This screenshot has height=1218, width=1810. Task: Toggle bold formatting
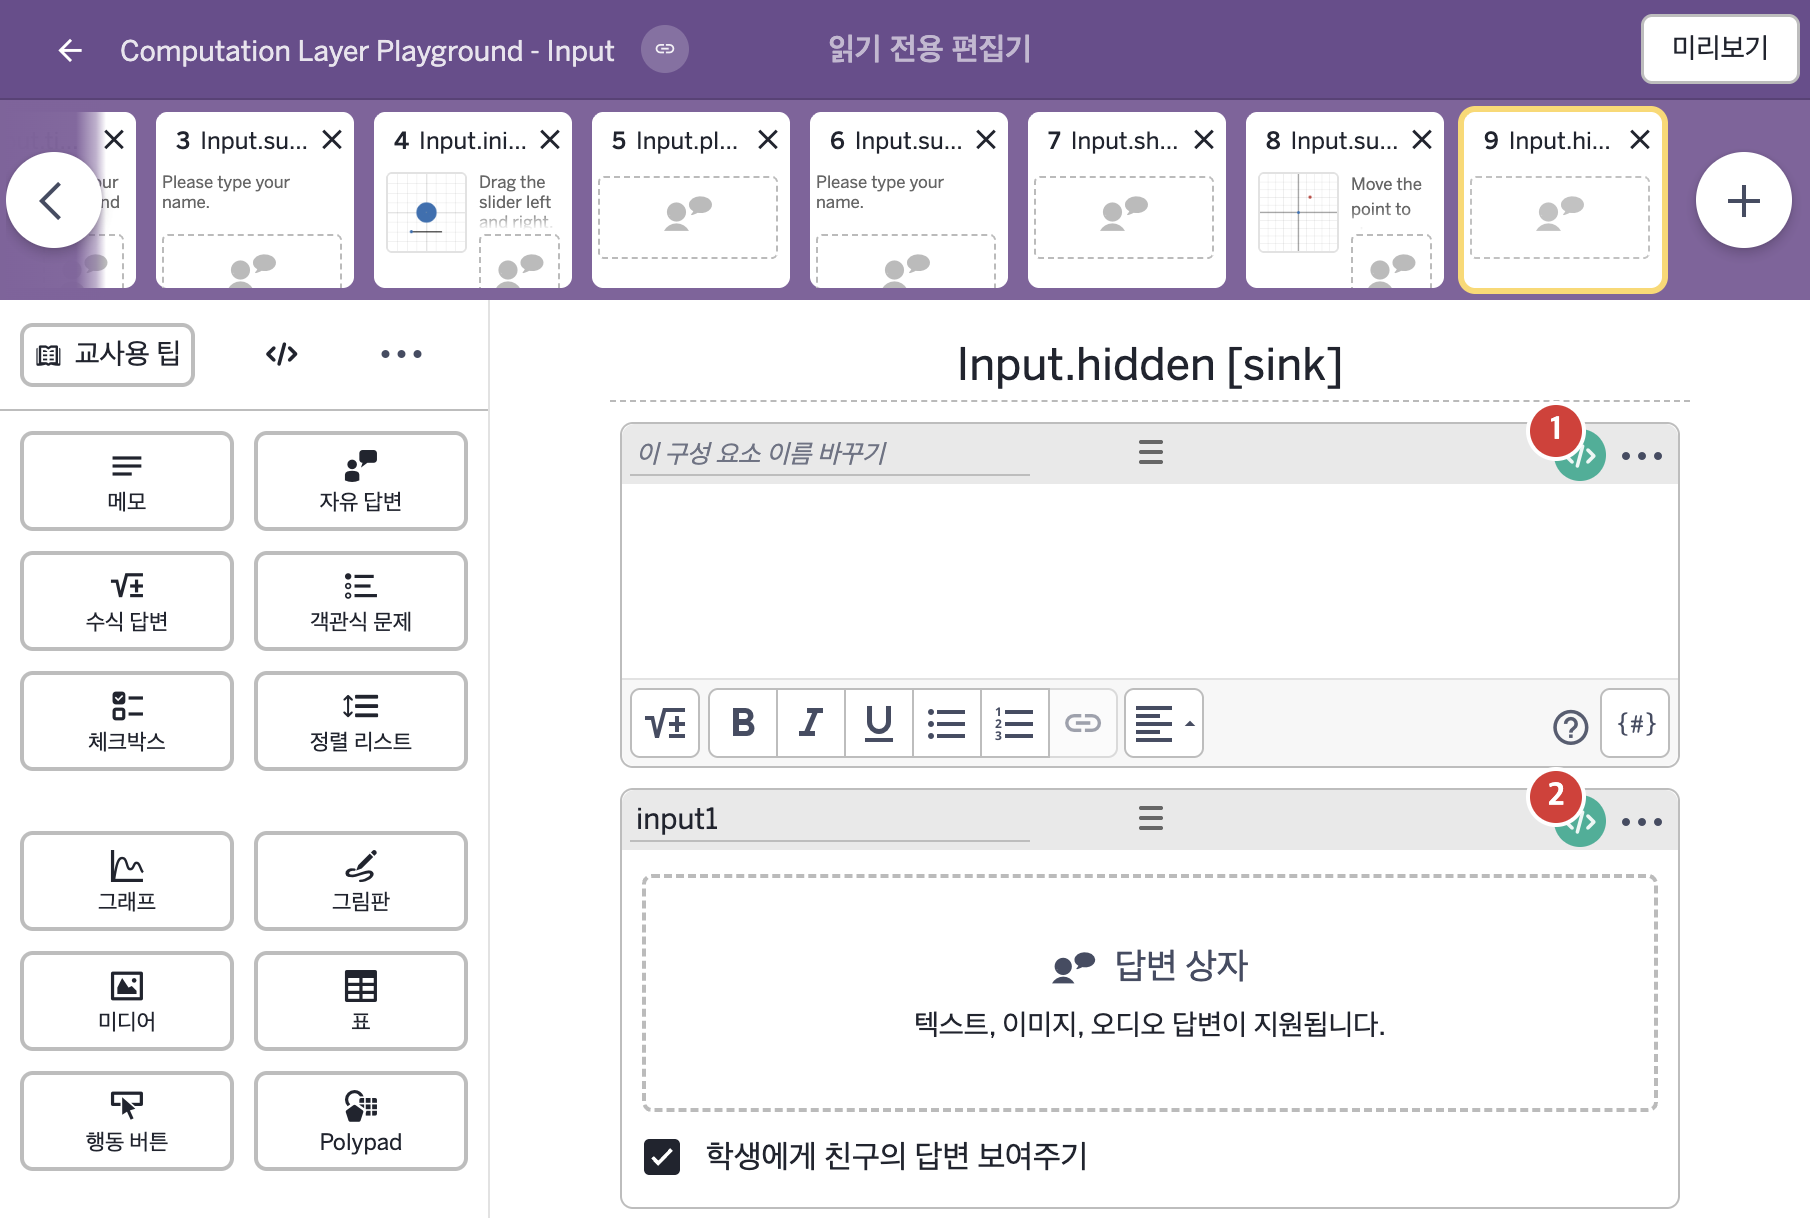click(x=743, y=723)
